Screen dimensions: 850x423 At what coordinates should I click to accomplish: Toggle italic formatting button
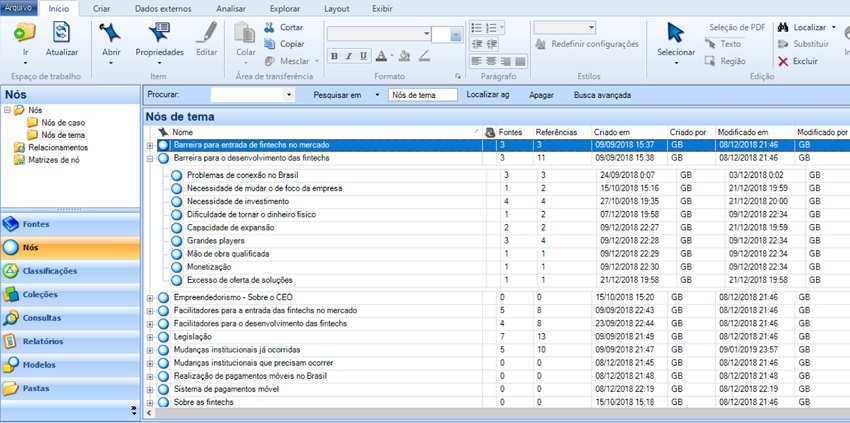pyautogui.click(x=349, y=56)
